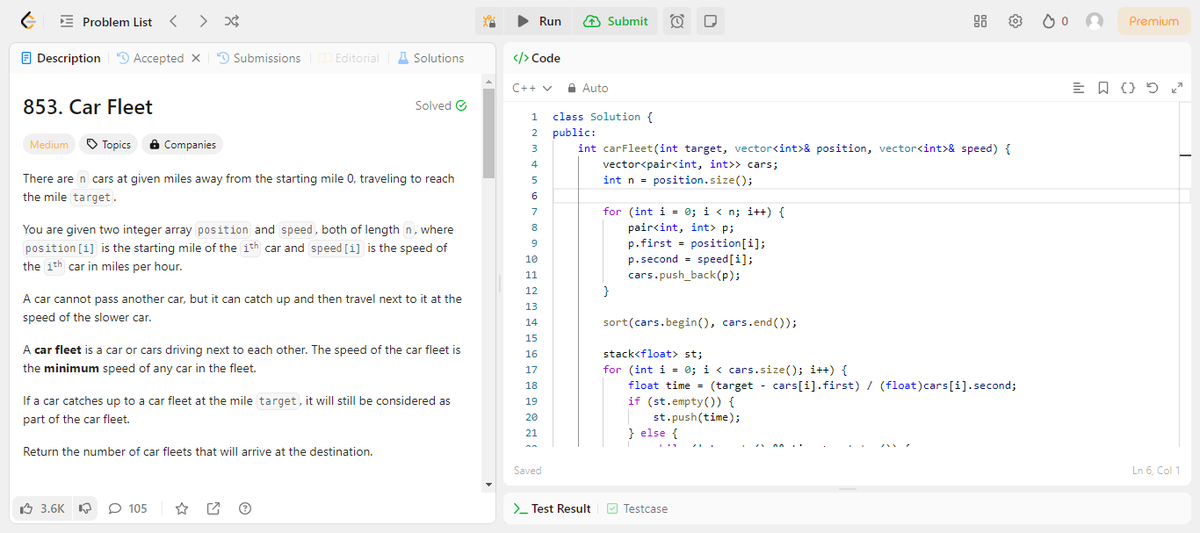
Task: Show the Companies tag
Action: (x=182, y=144)
